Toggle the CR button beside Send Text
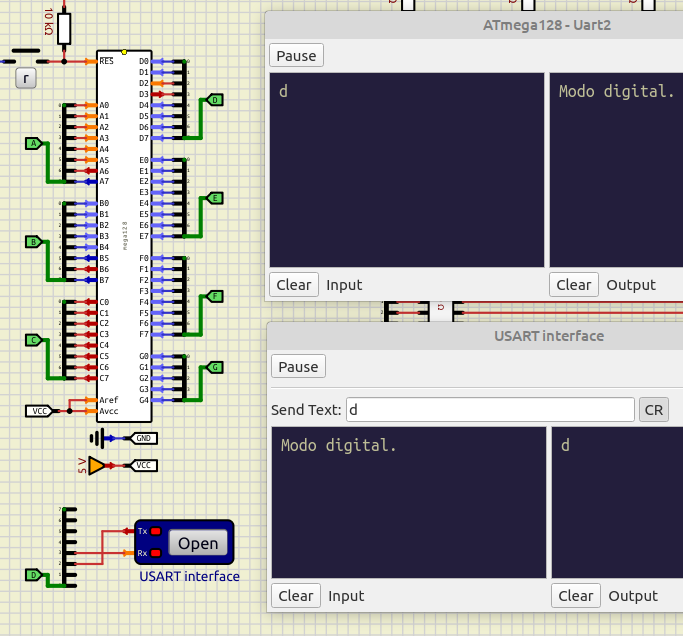 click(654, 410)
